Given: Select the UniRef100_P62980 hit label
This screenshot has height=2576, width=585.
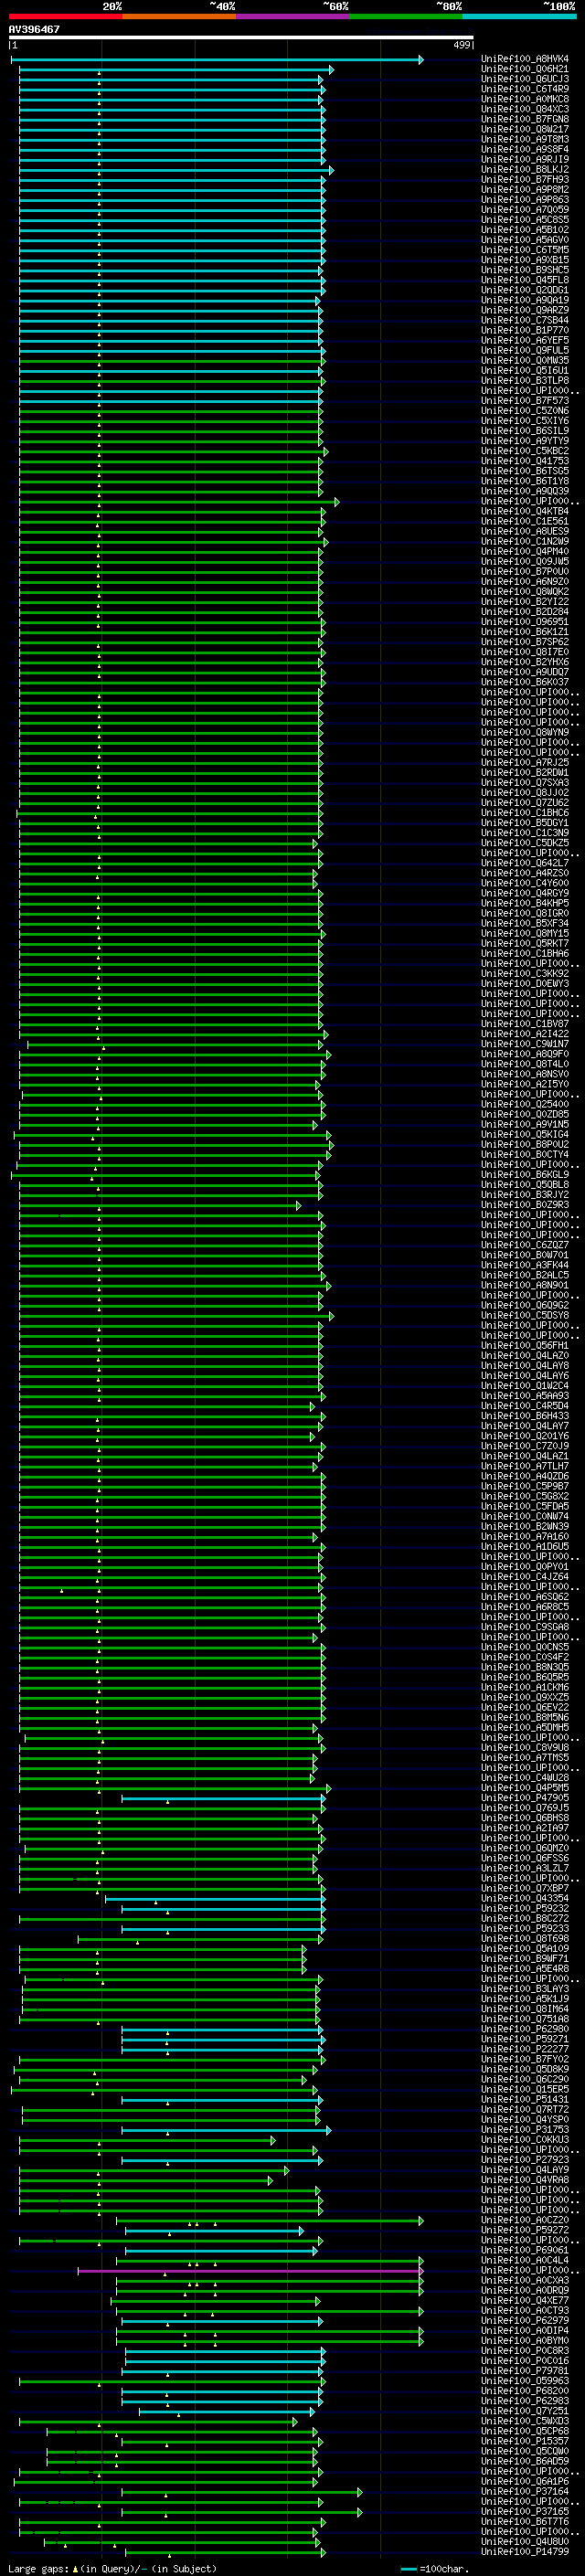Looking at the screenshot, I should pos(525,2029).
